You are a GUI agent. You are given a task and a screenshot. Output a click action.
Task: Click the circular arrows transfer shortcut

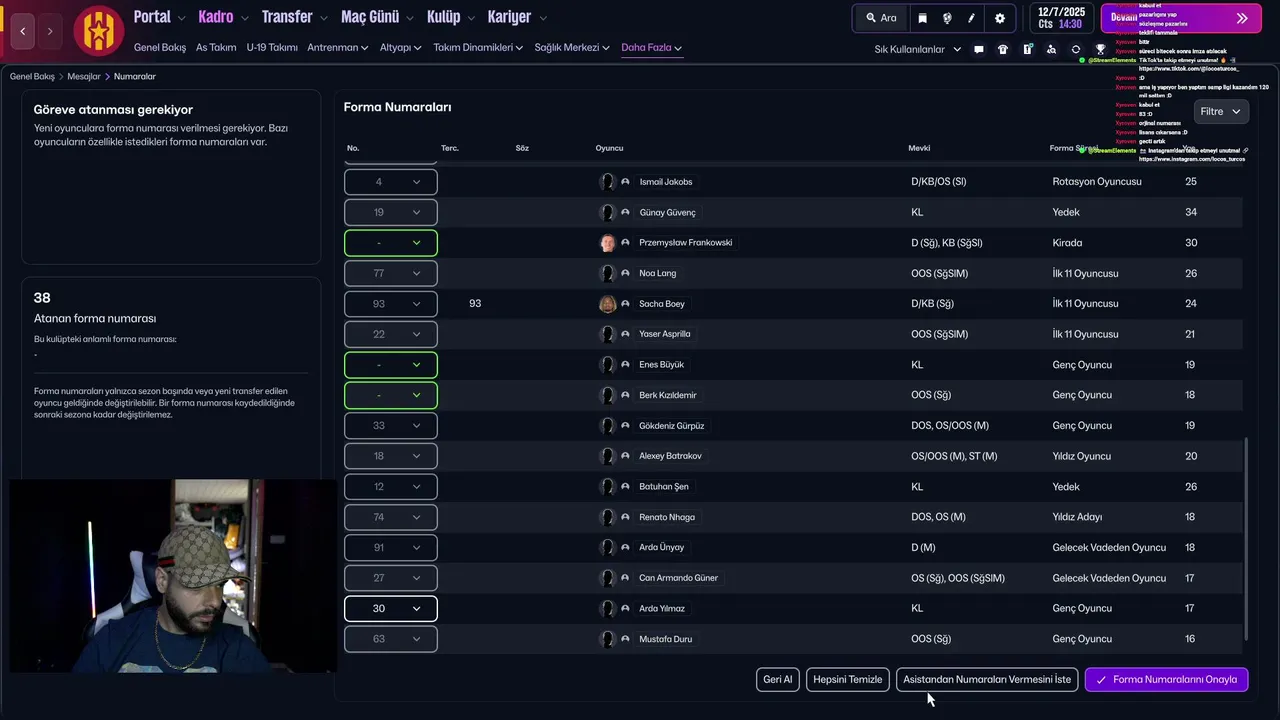[x=1076, y=49]
